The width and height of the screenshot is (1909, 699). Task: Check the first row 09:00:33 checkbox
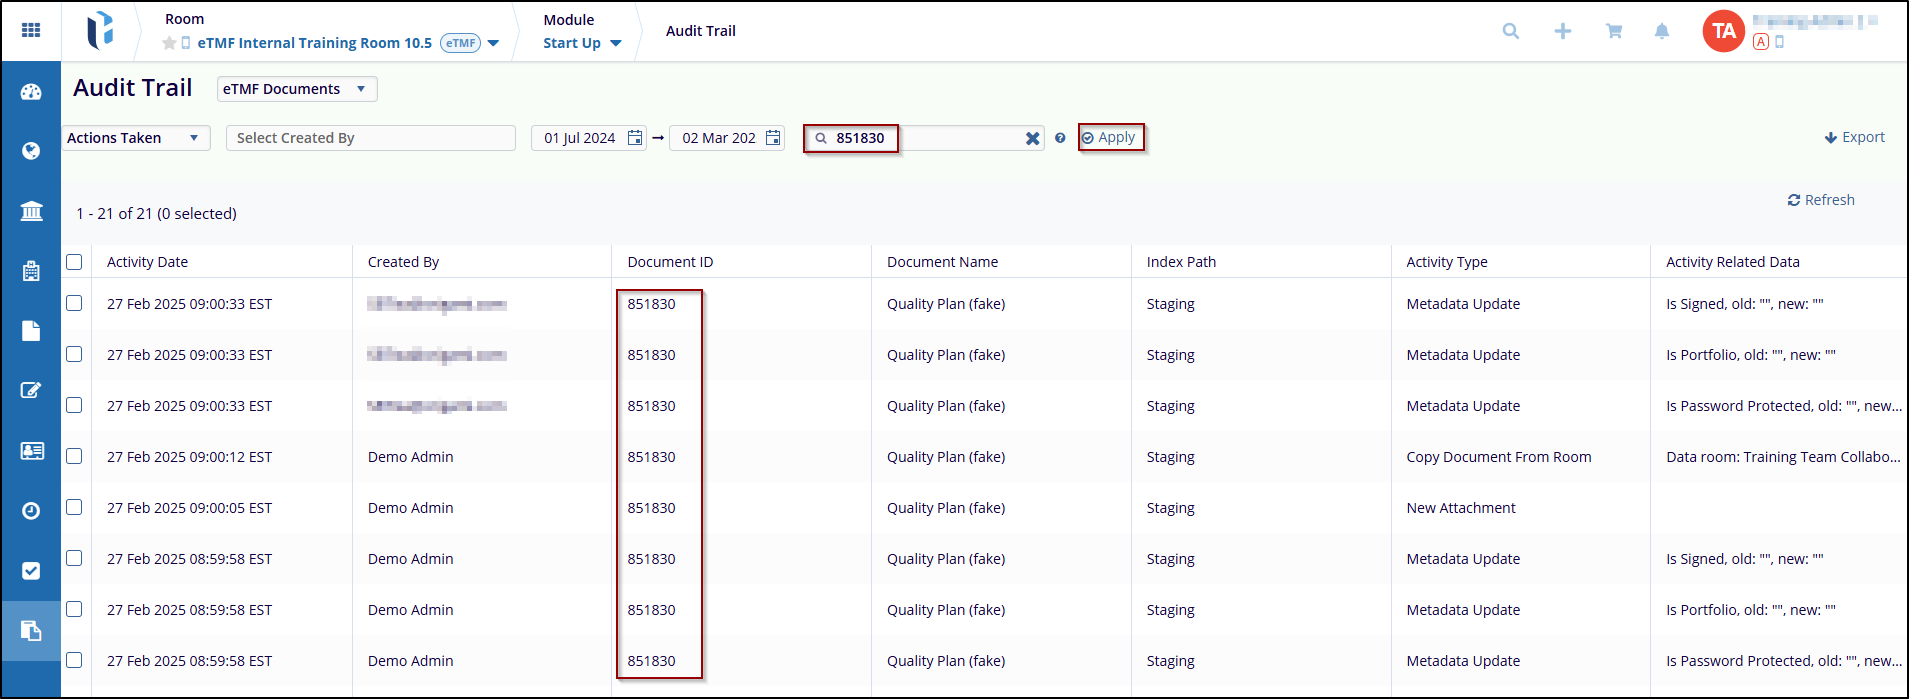click(74, 303)
